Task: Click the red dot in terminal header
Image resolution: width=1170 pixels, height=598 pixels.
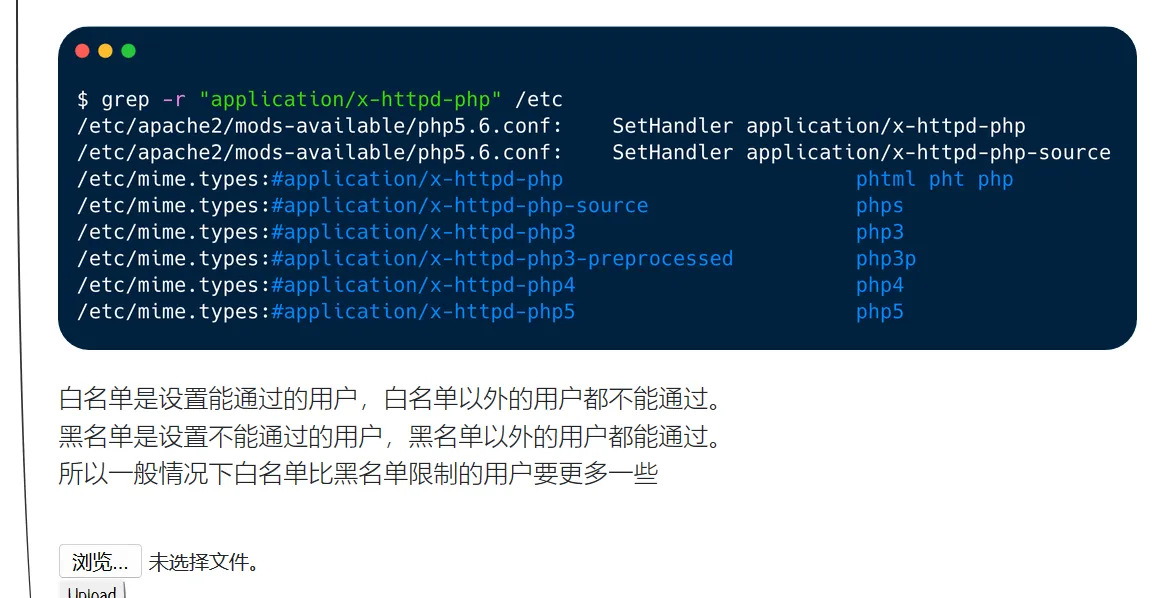Action: (82, 51)
